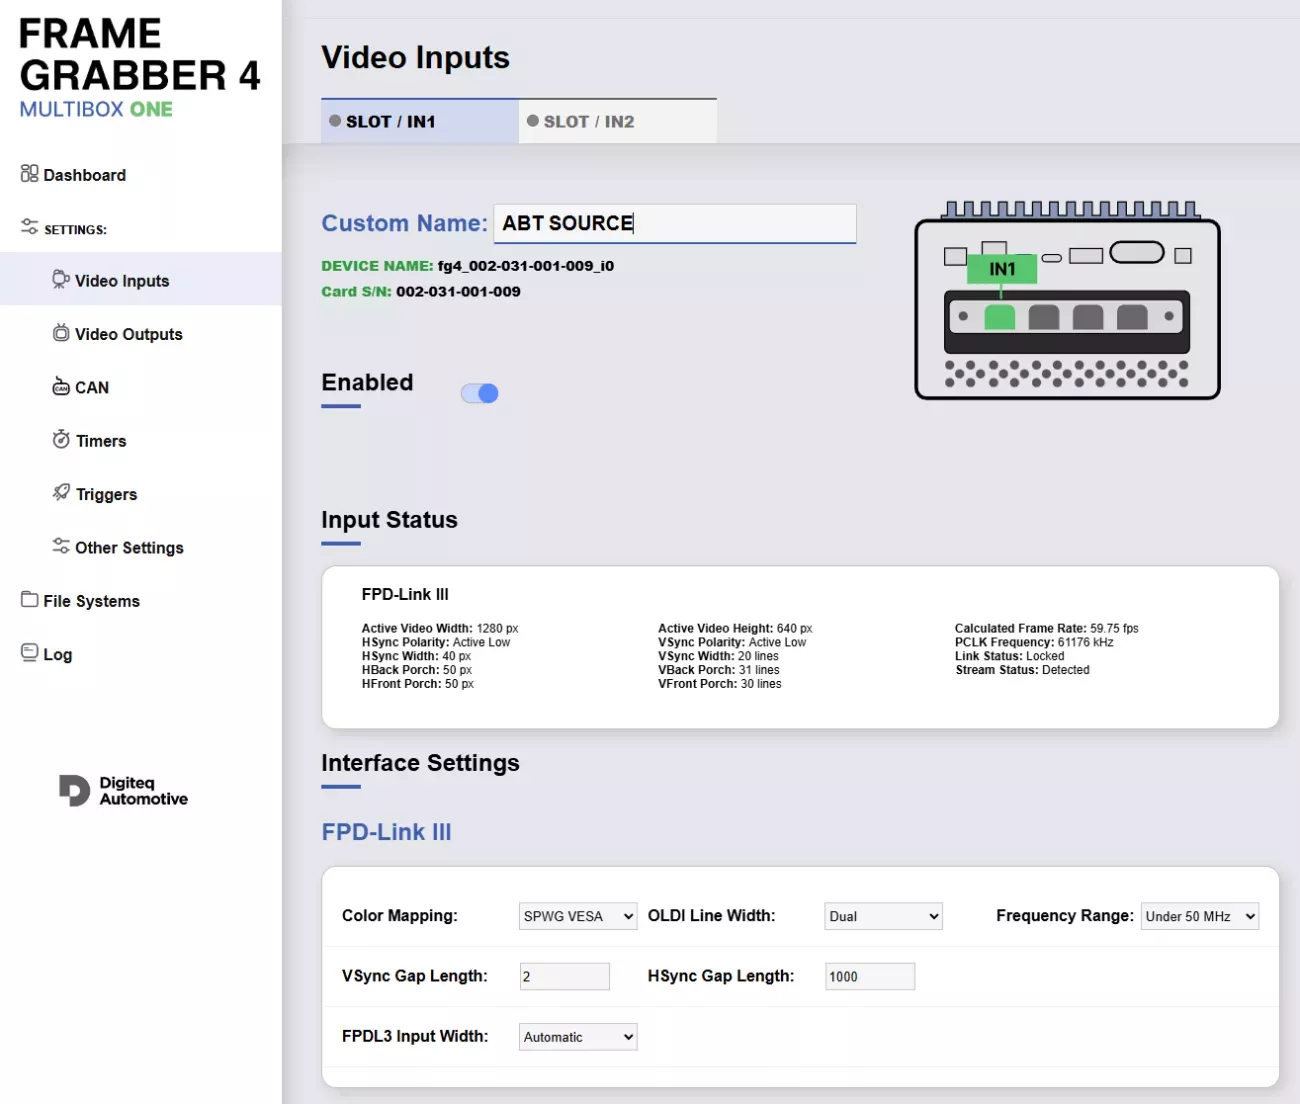Click the Log icon in sidebar
The height and width of the screenshot is (1104, 1300).
29,653
